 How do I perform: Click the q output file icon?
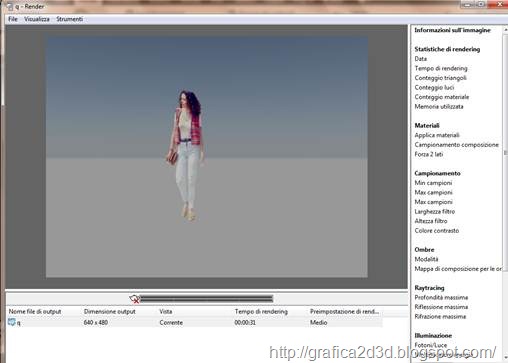click(12, 322)
